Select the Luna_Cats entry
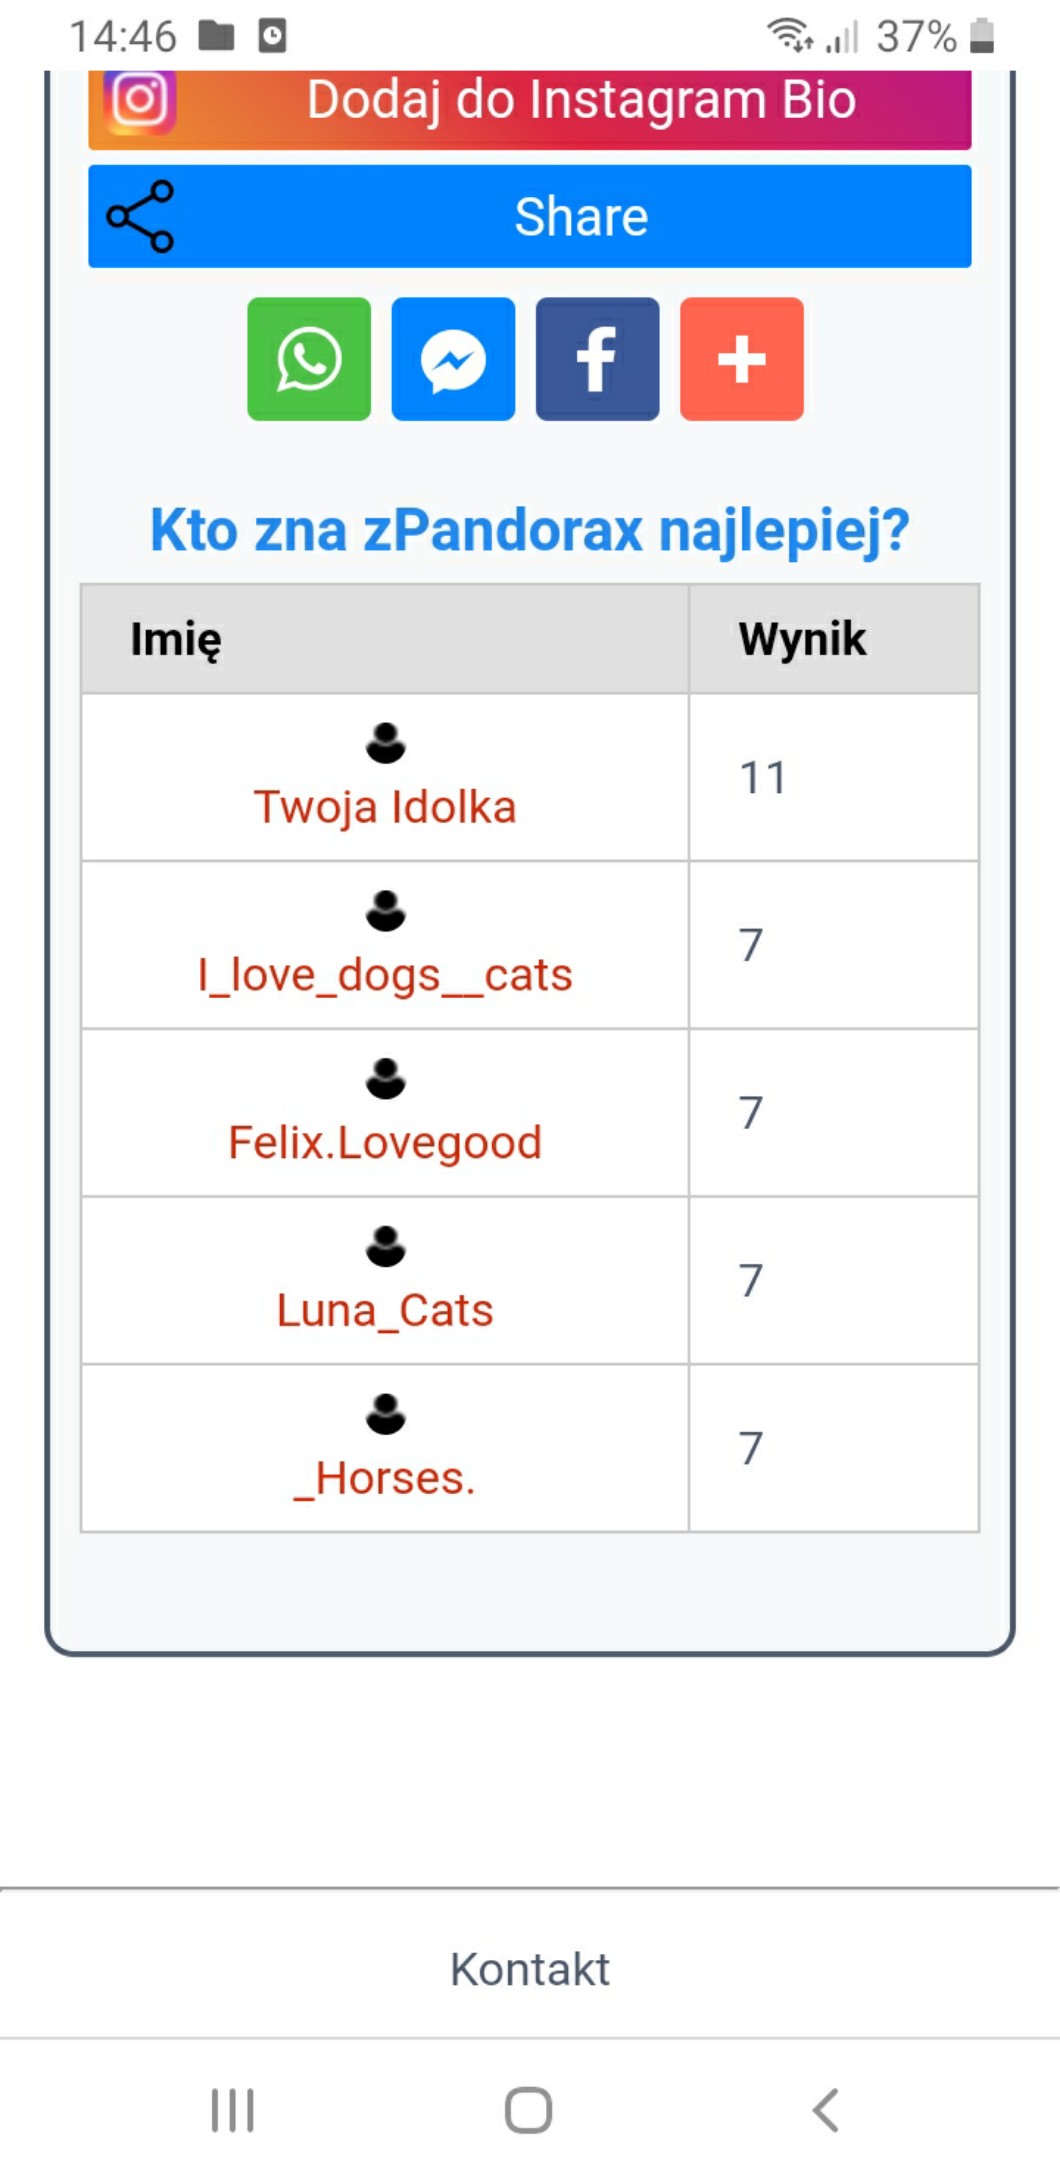Viewport: 1060px width, 2178px height. click(385, 1310)
